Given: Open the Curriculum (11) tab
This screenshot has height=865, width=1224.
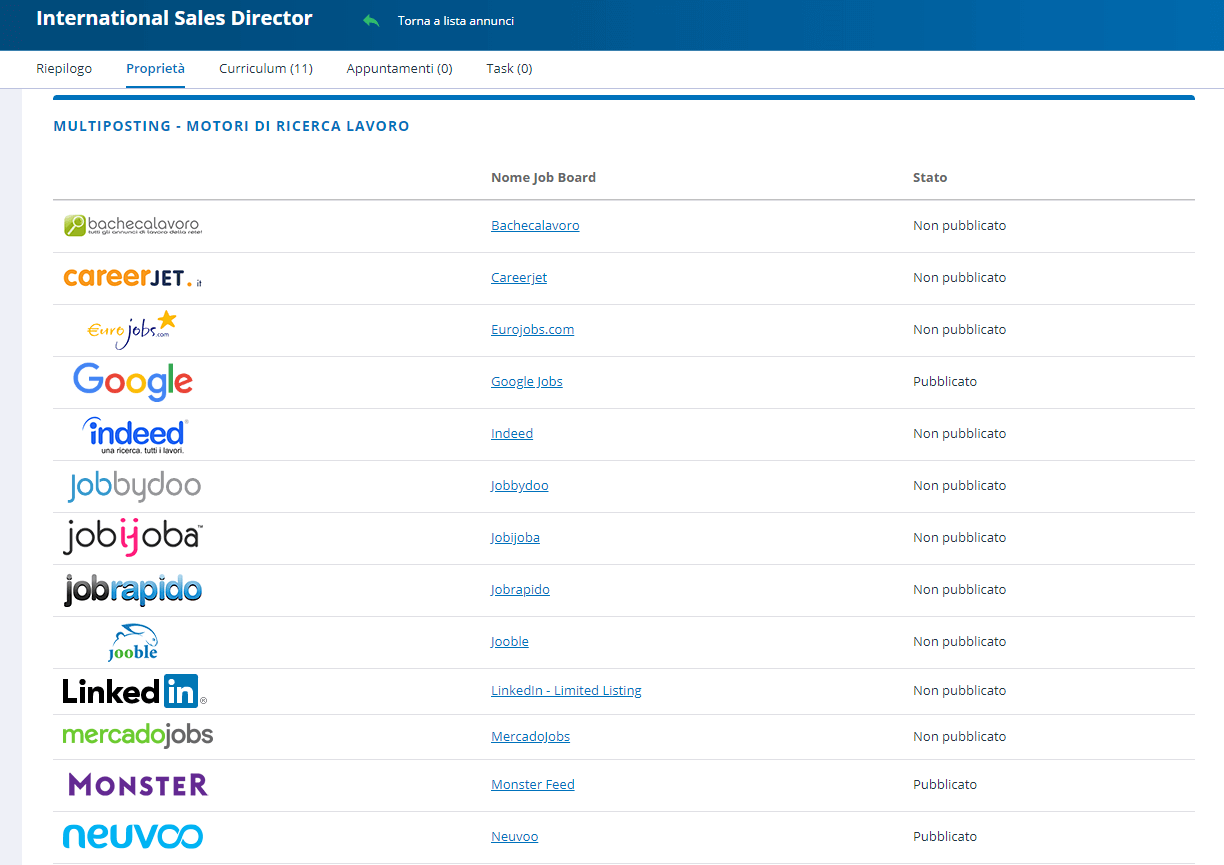Looking at the screenshot, I should (266, 69).
